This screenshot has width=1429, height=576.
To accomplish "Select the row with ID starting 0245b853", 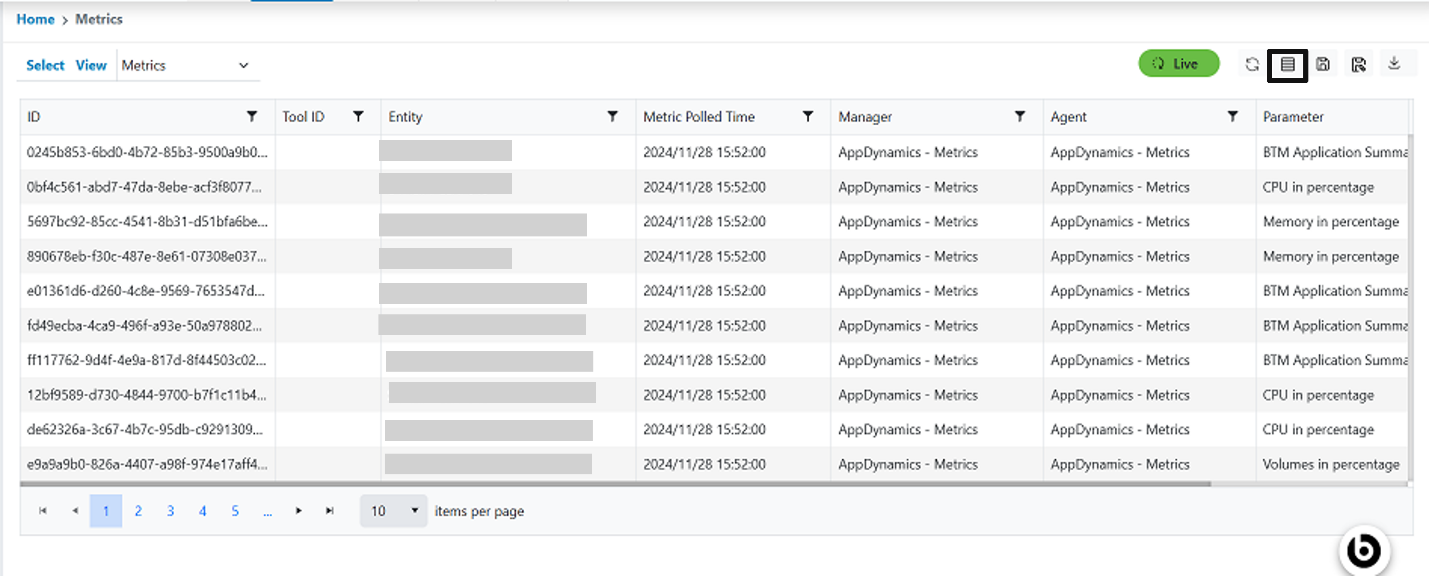I will 147,153.
